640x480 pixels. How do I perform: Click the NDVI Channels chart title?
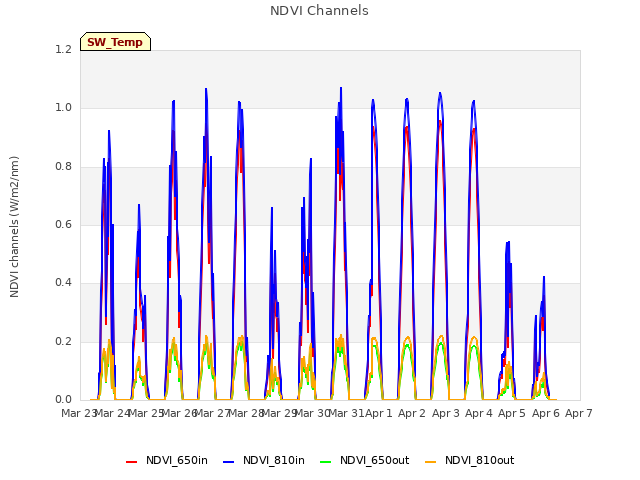point(319,11)
